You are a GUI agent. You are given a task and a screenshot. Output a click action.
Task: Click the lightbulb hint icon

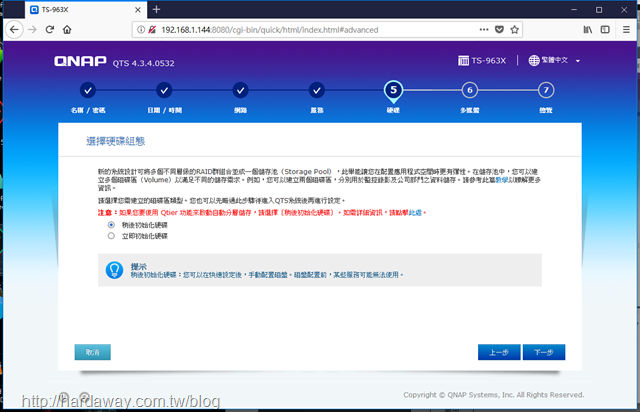[x=114, y=270]
